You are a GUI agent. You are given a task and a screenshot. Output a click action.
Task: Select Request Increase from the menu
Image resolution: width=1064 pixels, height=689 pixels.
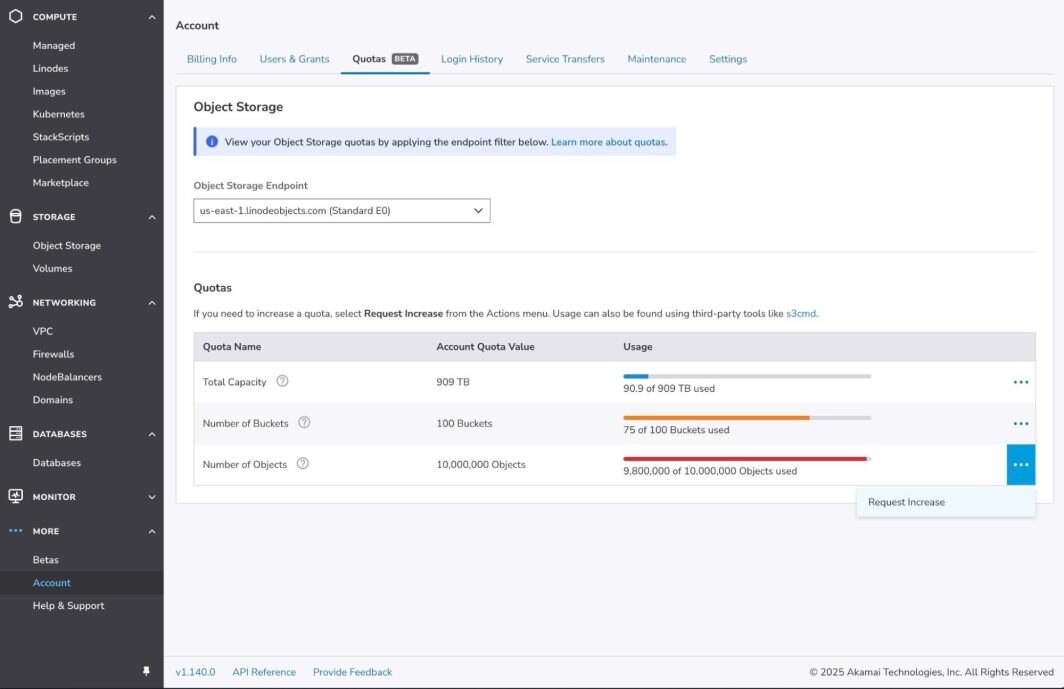click(906, 502)
